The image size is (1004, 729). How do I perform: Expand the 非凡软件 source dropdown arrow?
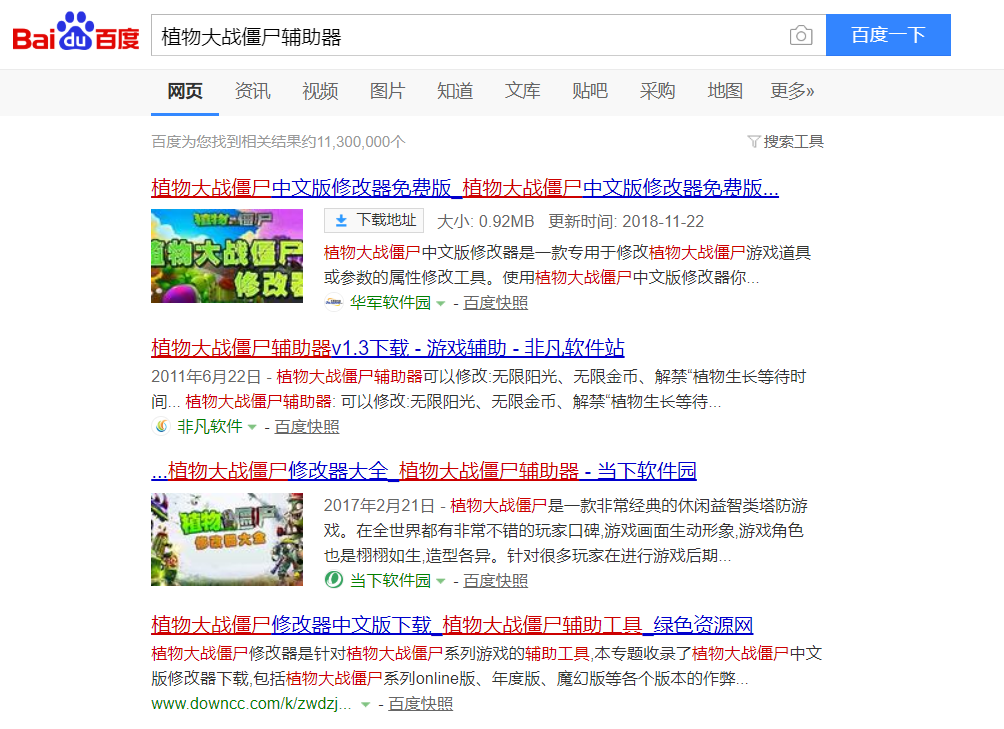(x=252, y=427)
